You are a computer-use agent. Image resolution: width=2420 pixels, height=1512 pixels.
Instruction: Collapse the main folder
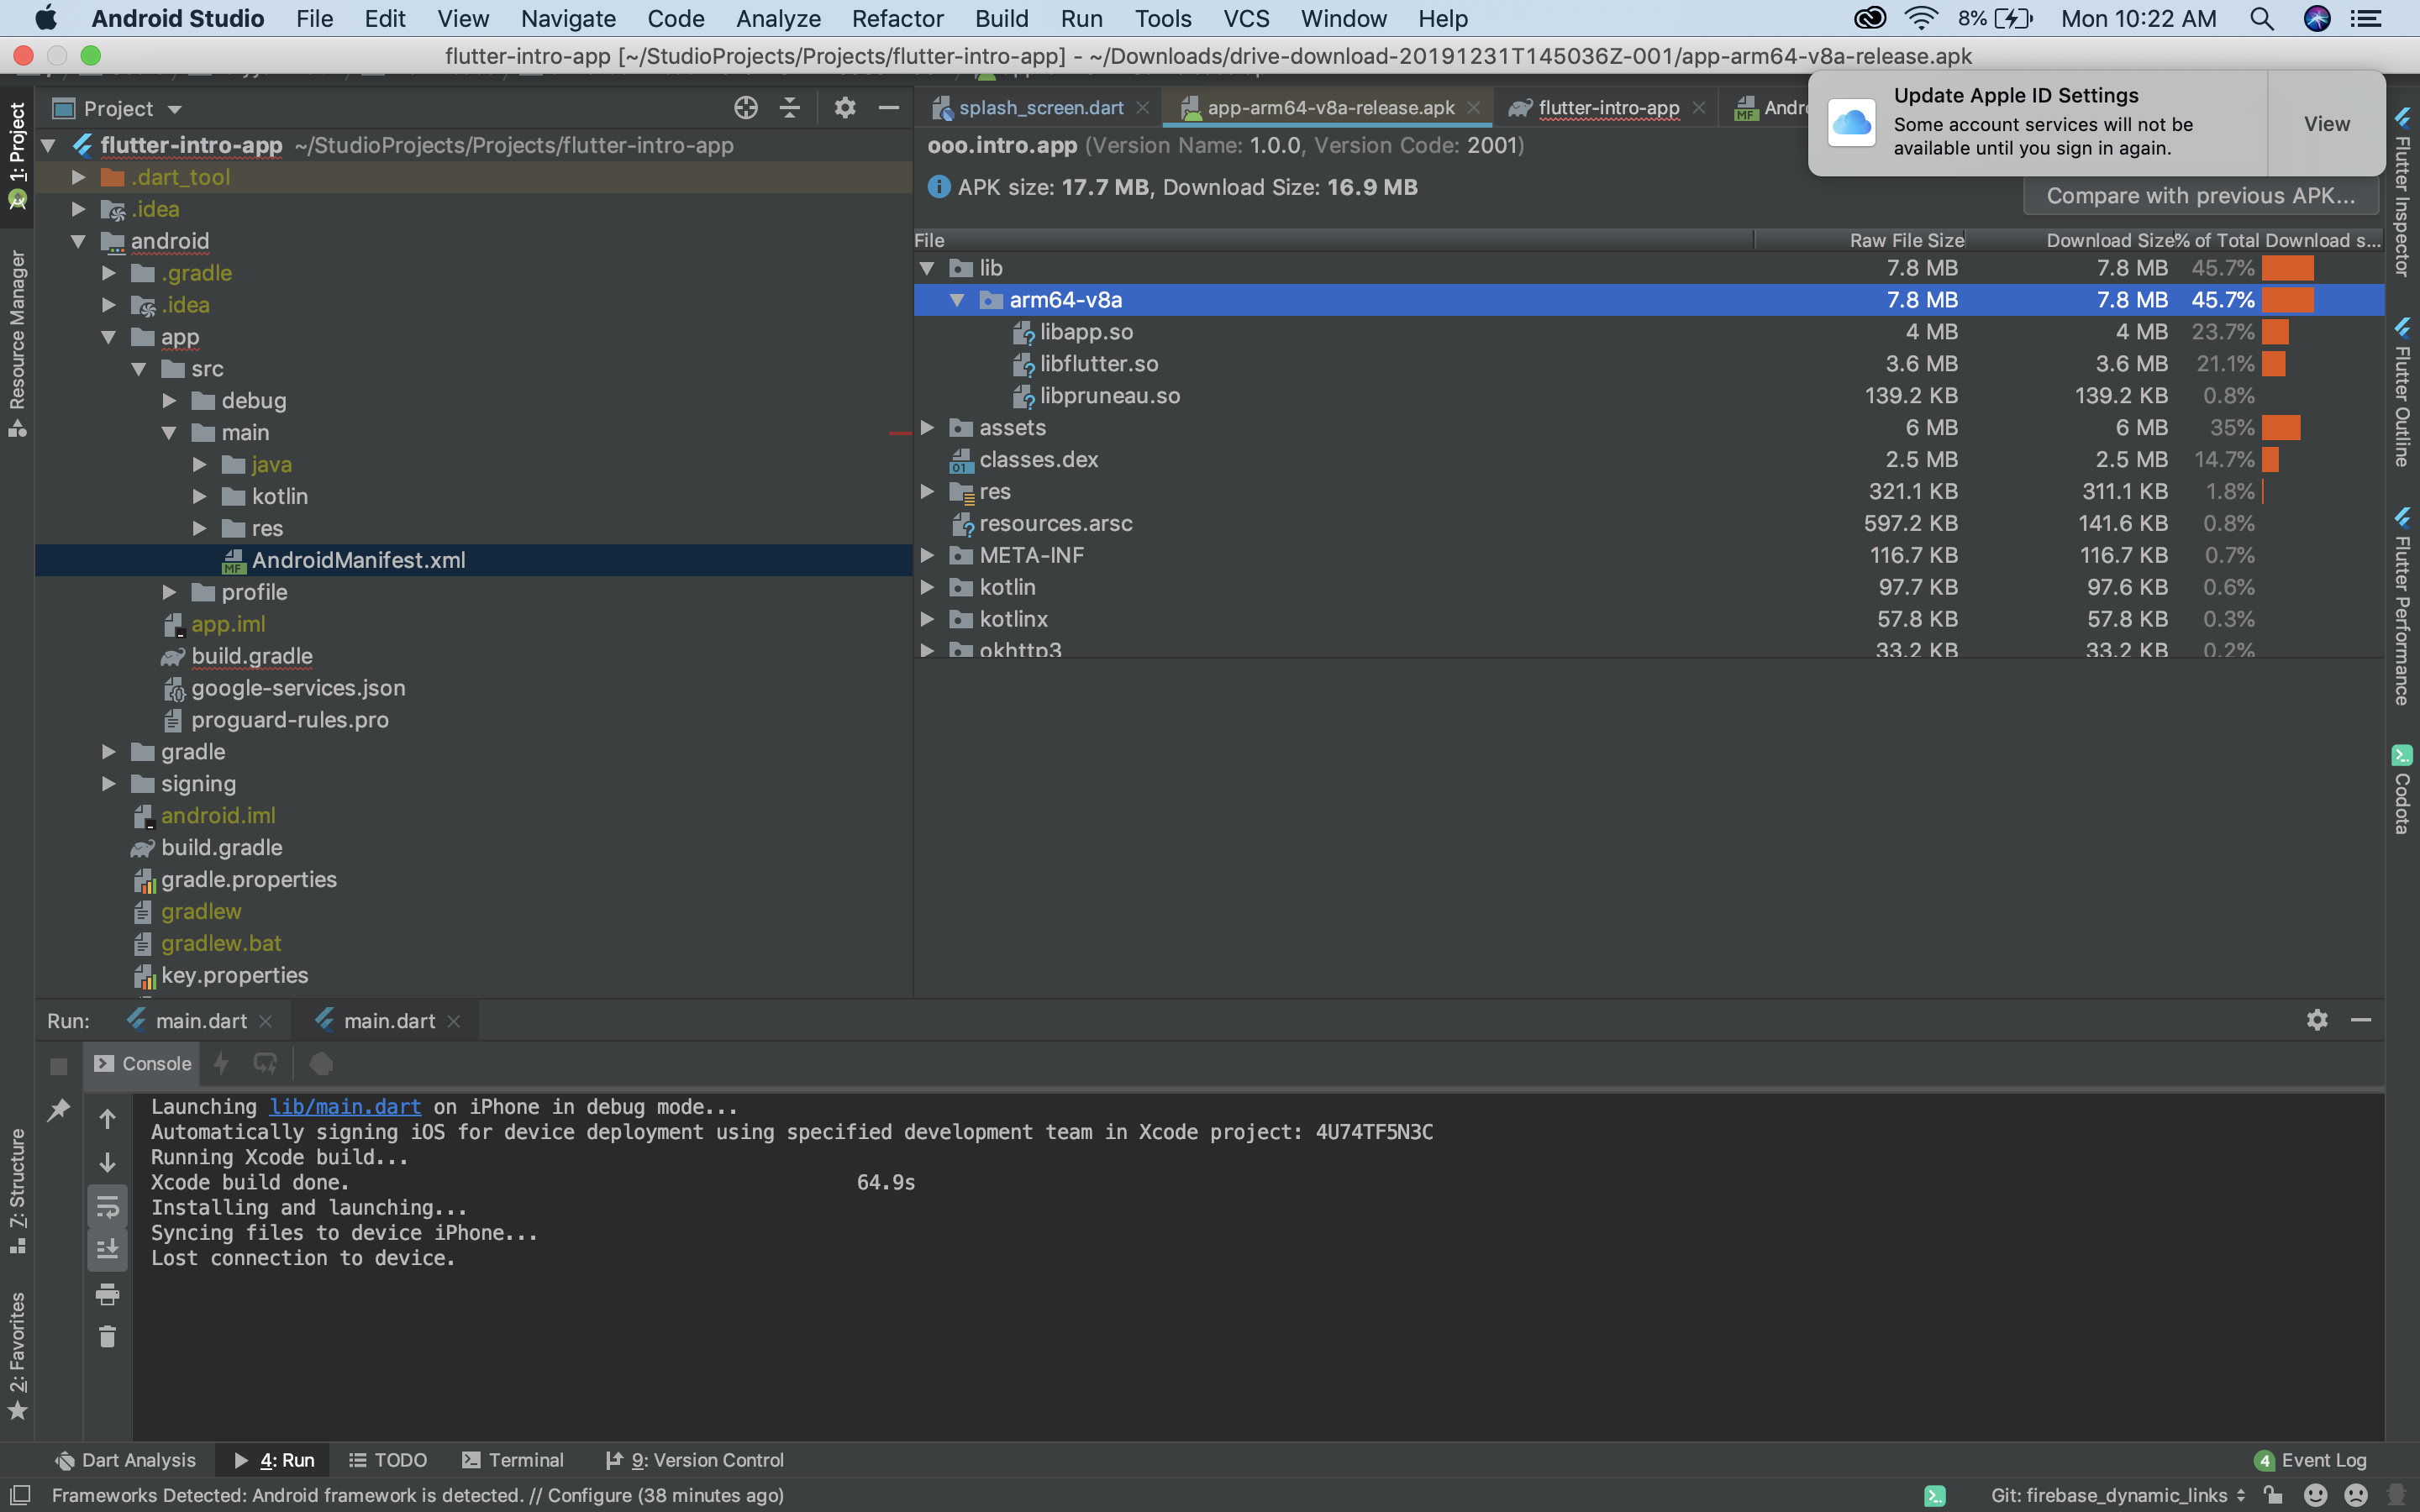click(x=169, y=432)
